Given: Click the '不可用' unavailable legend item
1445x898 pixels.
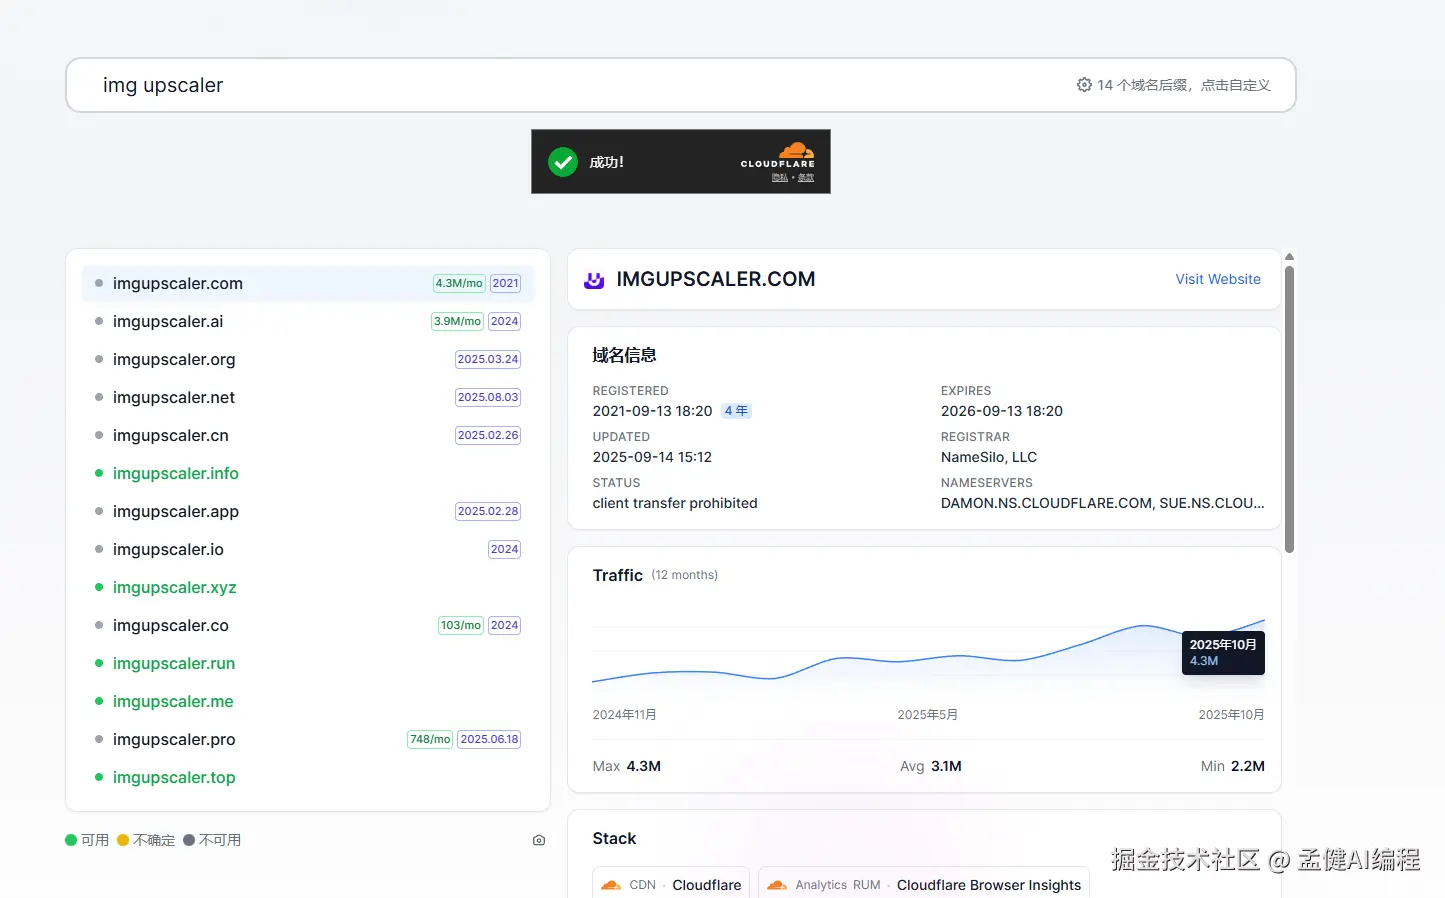Looking at the screenshot, I should tap(212, 840).
